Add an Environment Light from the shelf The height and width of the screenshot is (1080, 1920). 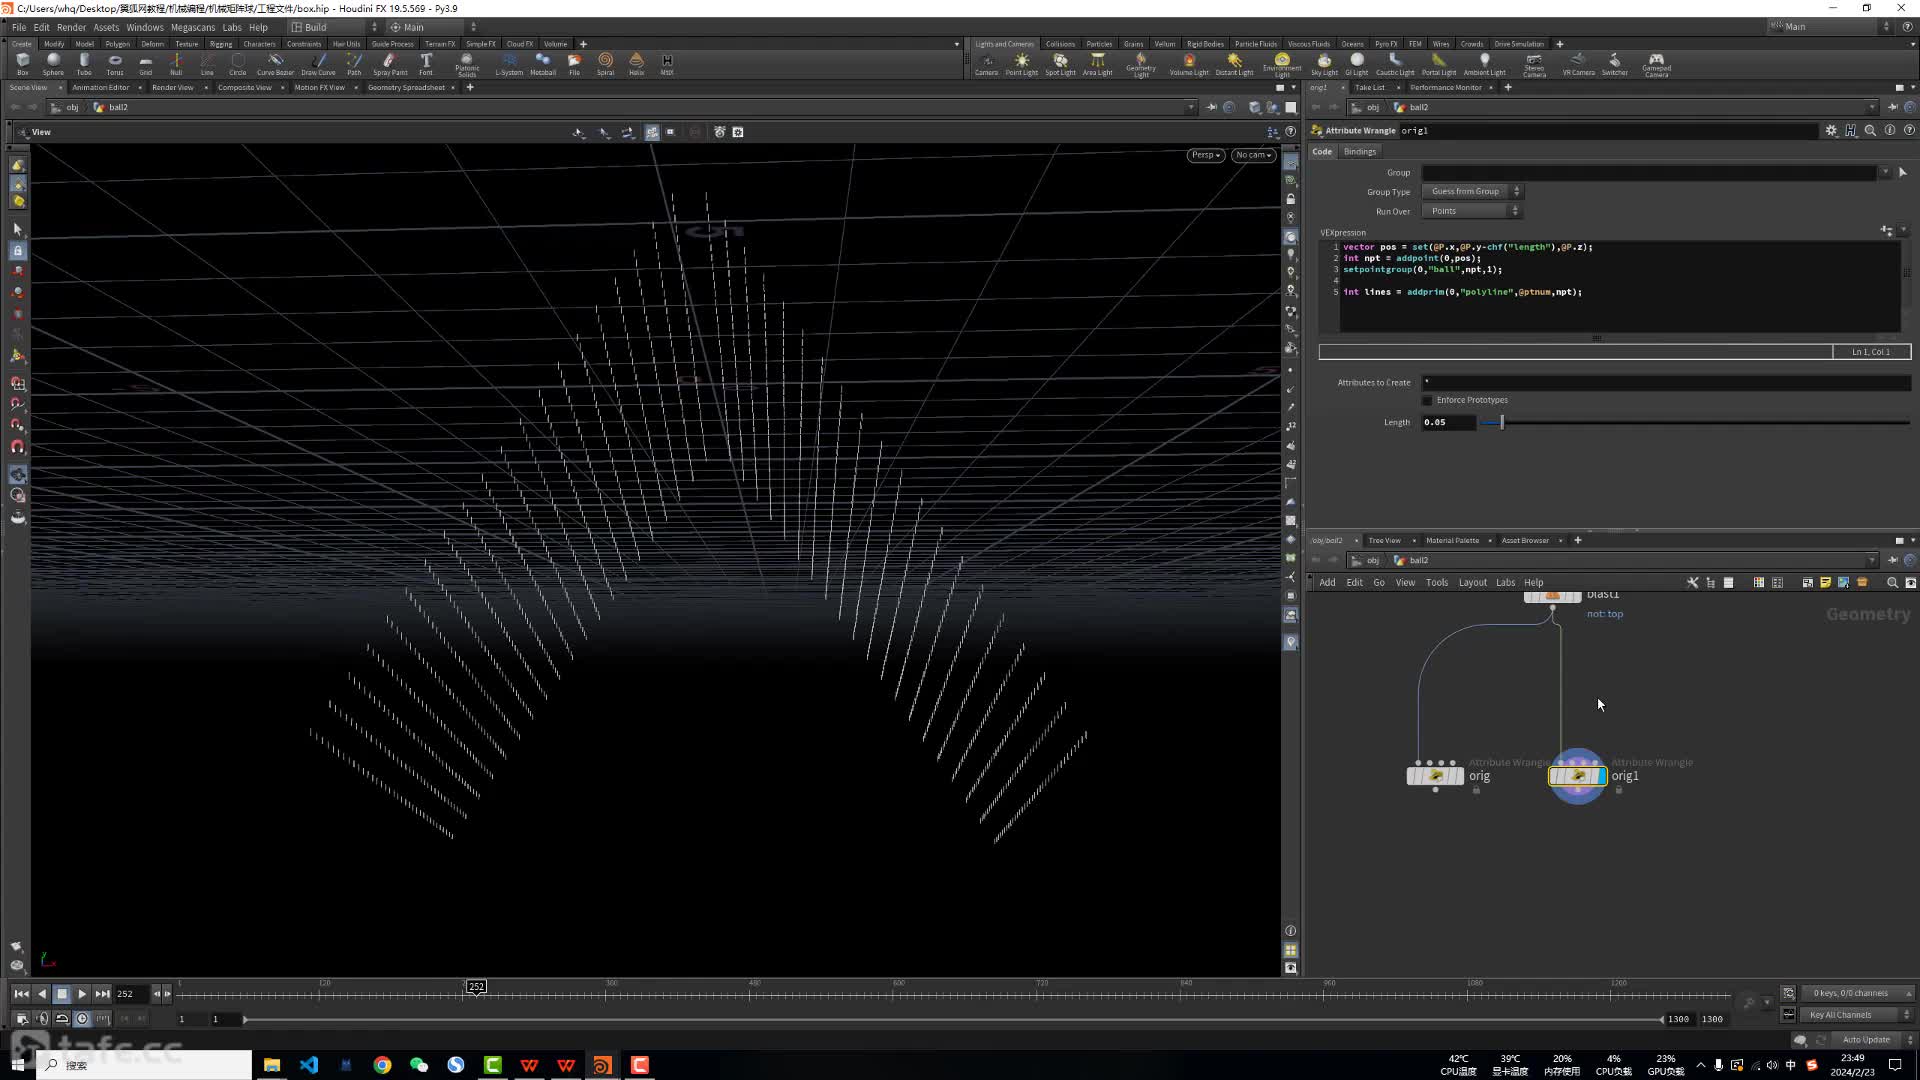click(x=1282, y=65)
